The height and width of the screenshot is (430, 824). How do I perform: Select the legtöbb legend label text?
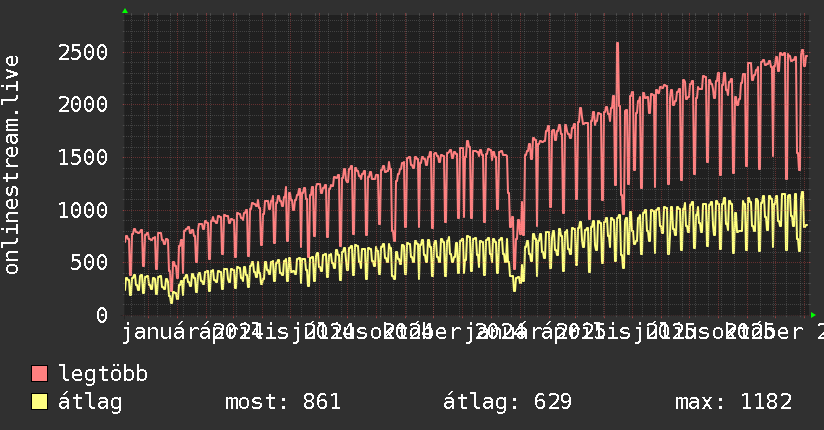(x=103, y=374)
